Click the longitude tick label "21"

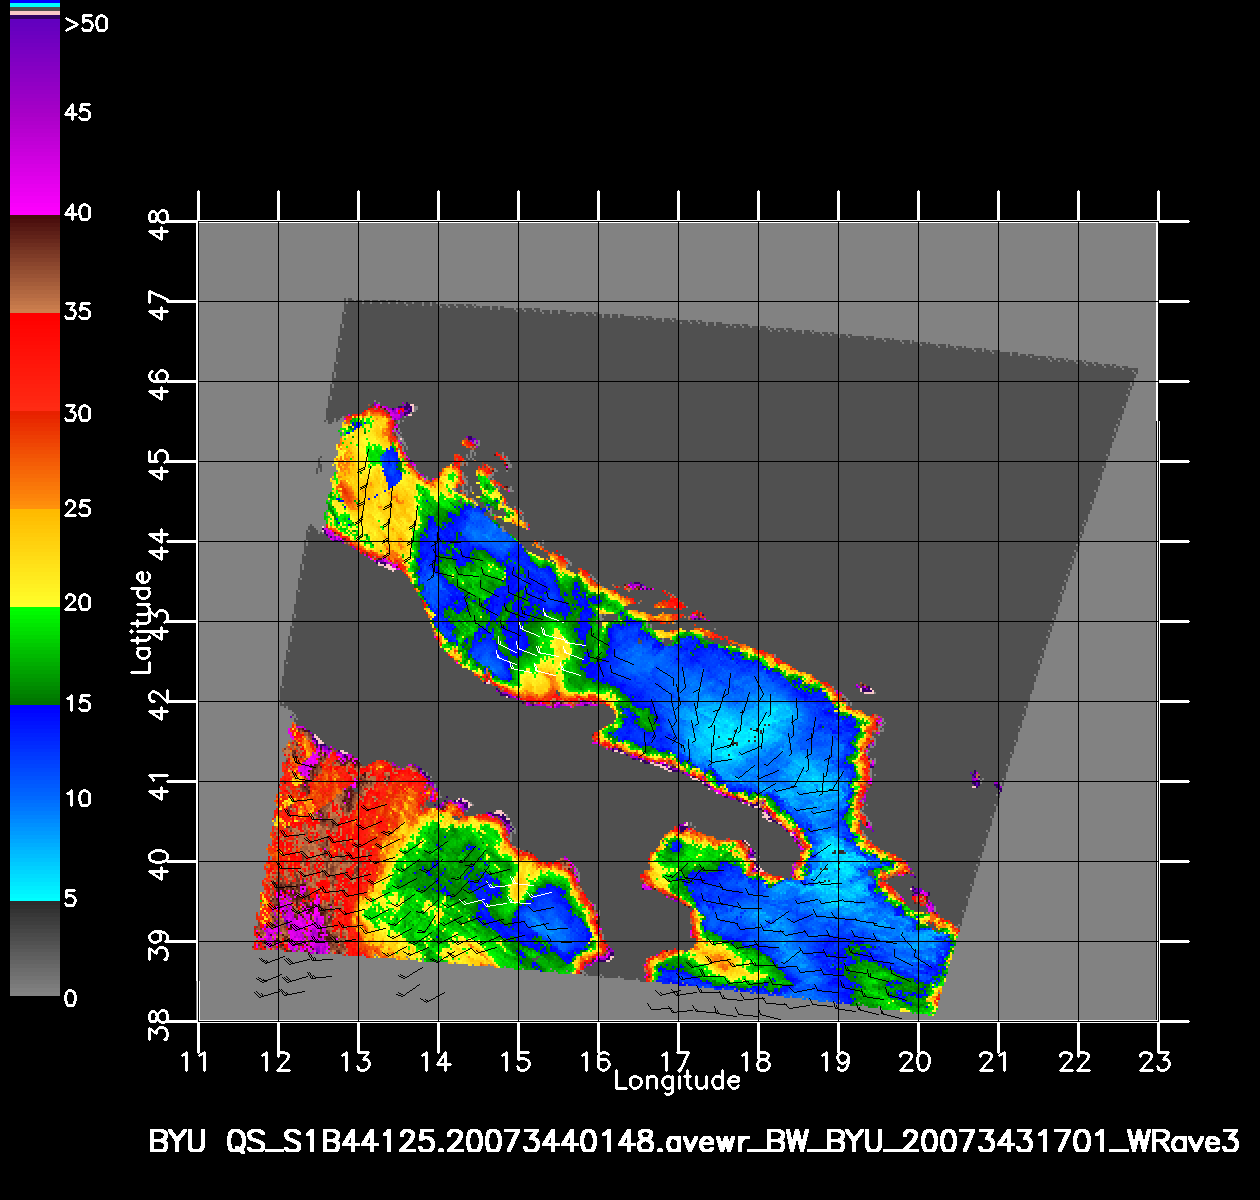point(995,1061)
